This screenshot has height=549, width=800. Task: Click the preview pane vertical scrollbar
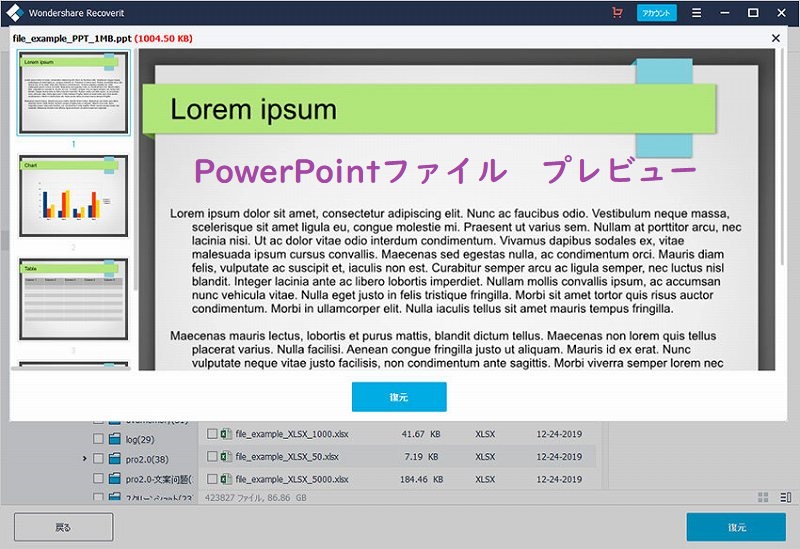[782, 157]
